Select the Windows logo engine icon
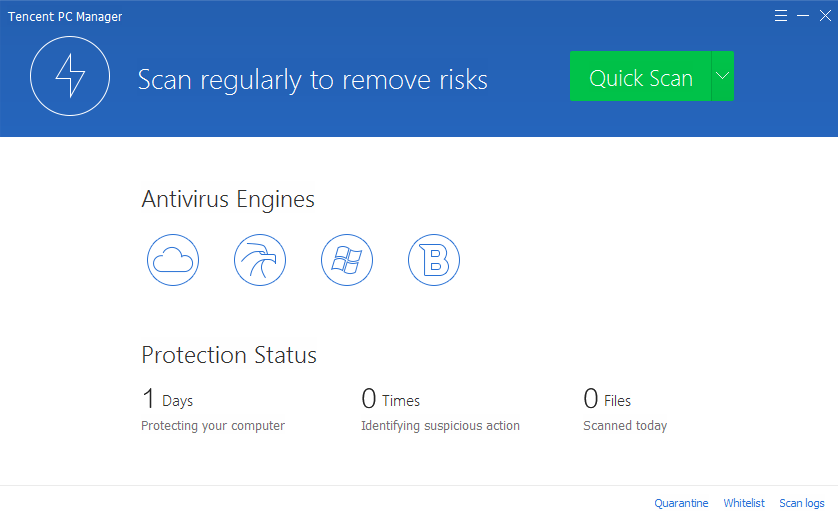Viewport: 838px width, 520px height. (347, 261)
